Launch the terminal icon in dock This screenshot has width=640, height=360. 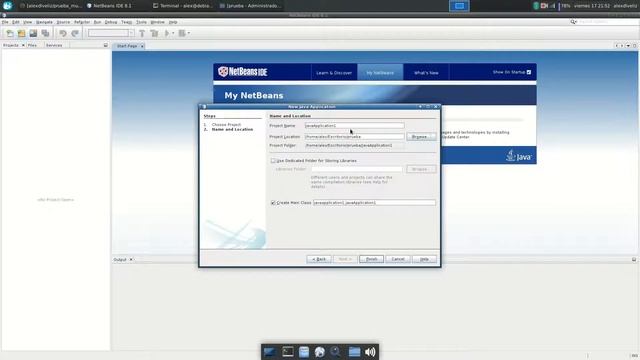tap(288, 352)
